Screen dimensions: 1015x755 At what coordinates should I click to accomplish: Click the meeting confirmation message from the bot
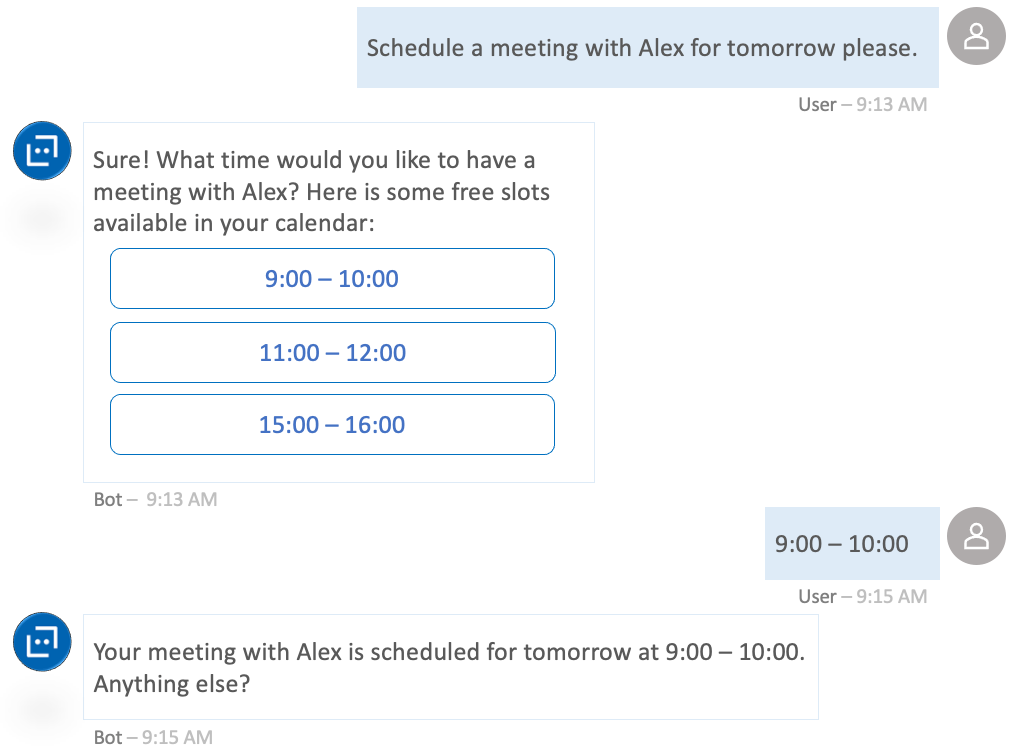point(450,666)
